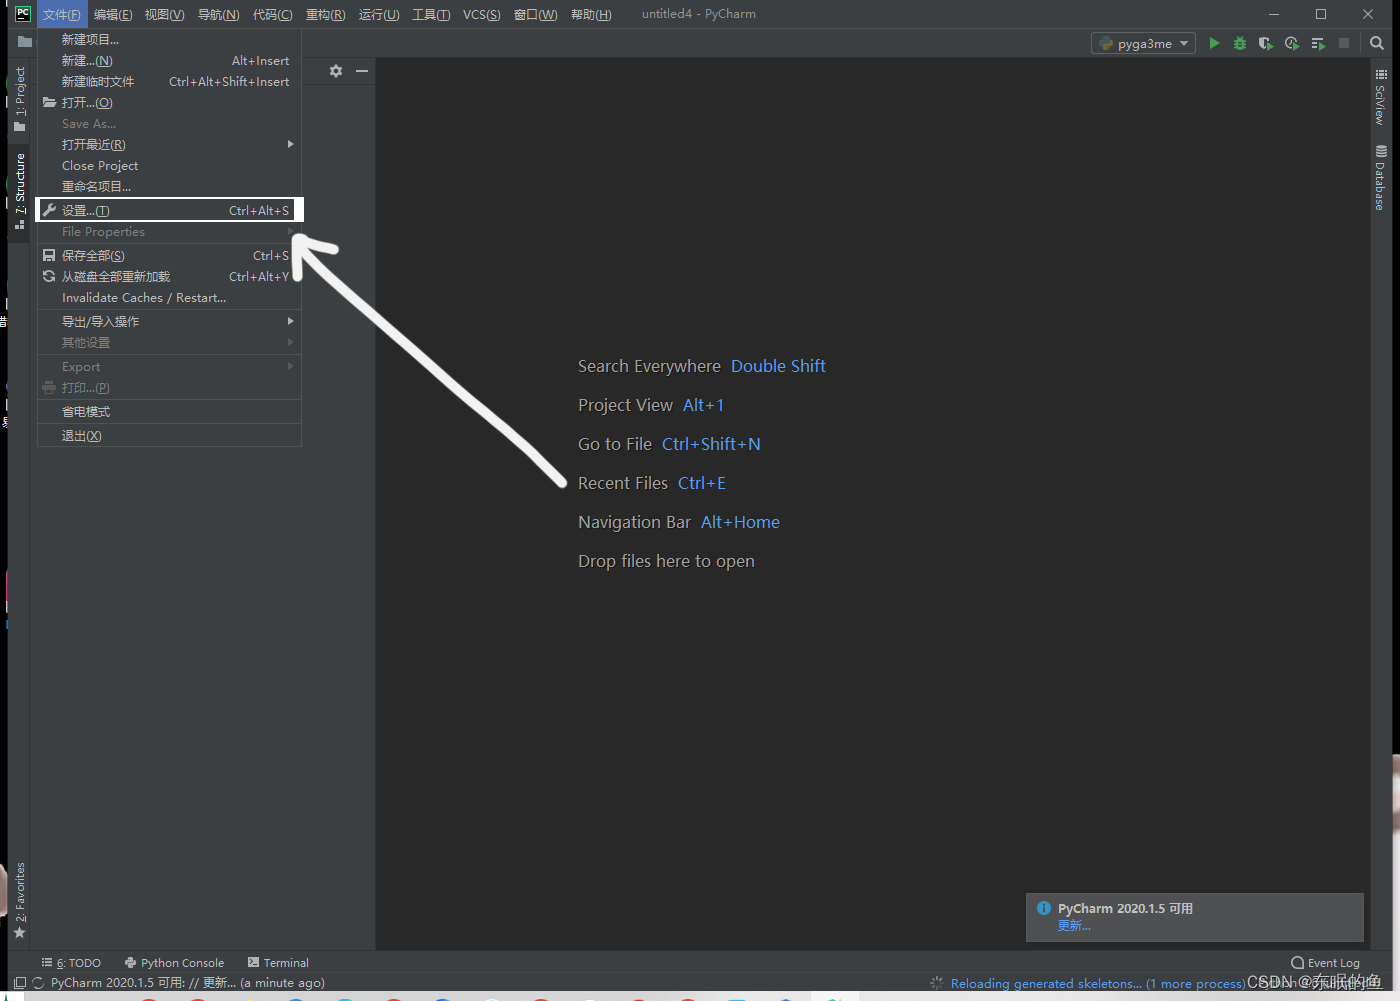The image size is (1400, 1001).
Task: Click the folder icon below the logo
Action: [24, 42]
